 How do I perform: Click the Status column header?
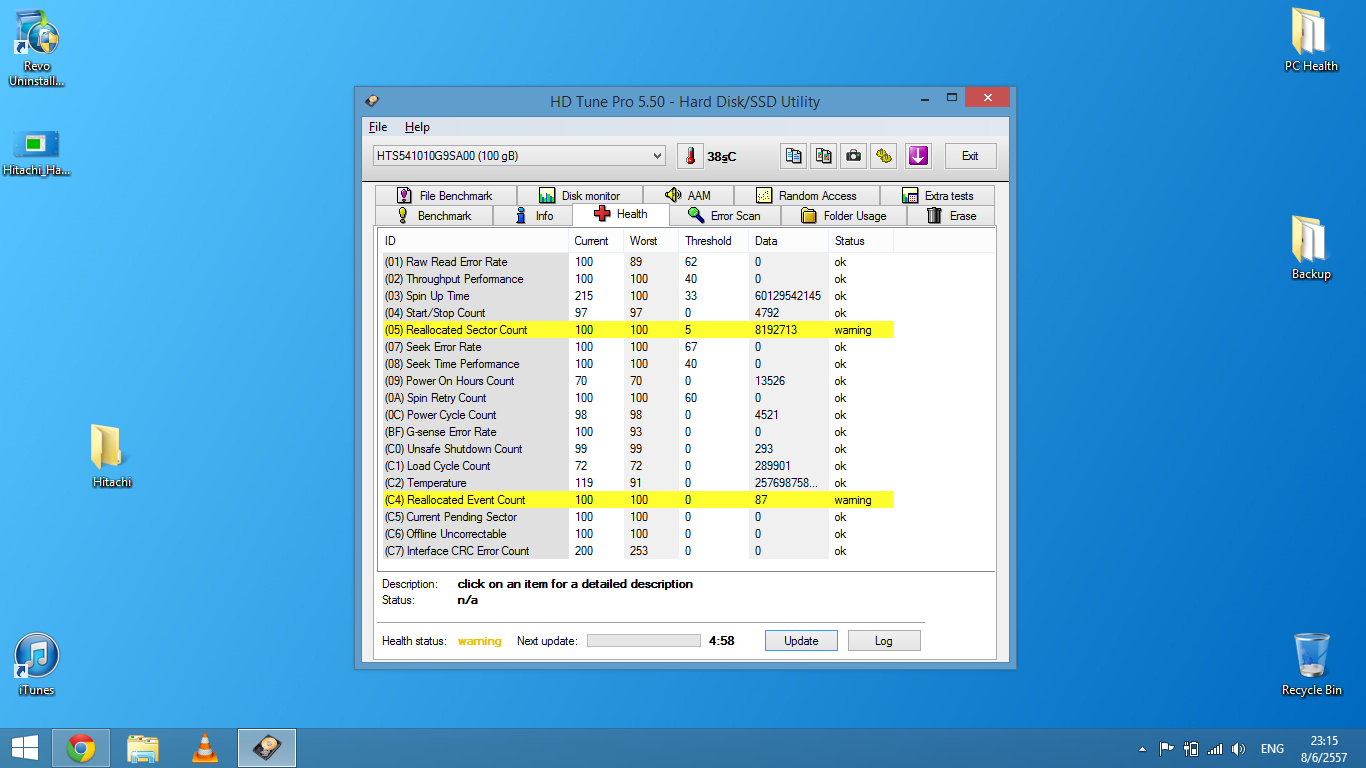click(861, 241)
